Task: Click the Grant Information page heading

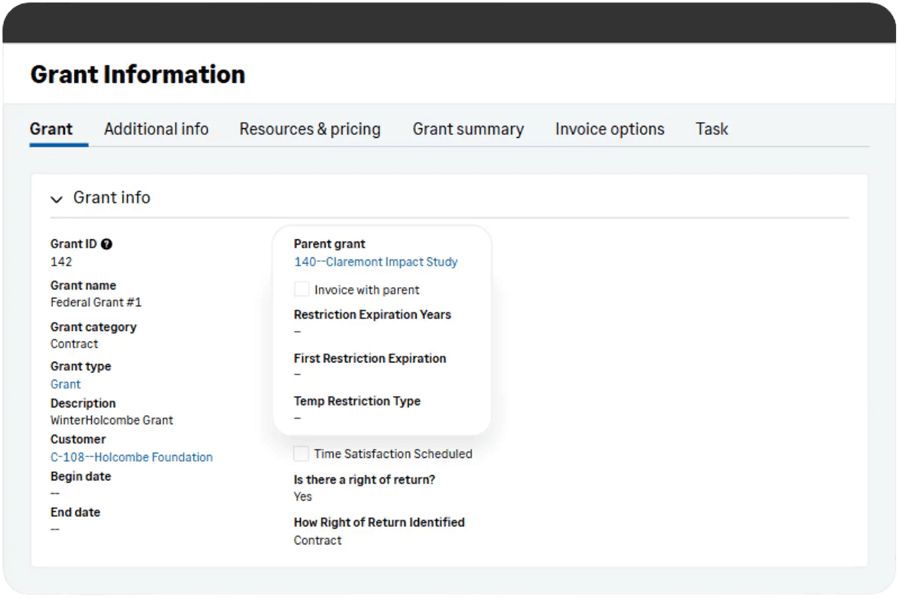Action: point(138,75)
